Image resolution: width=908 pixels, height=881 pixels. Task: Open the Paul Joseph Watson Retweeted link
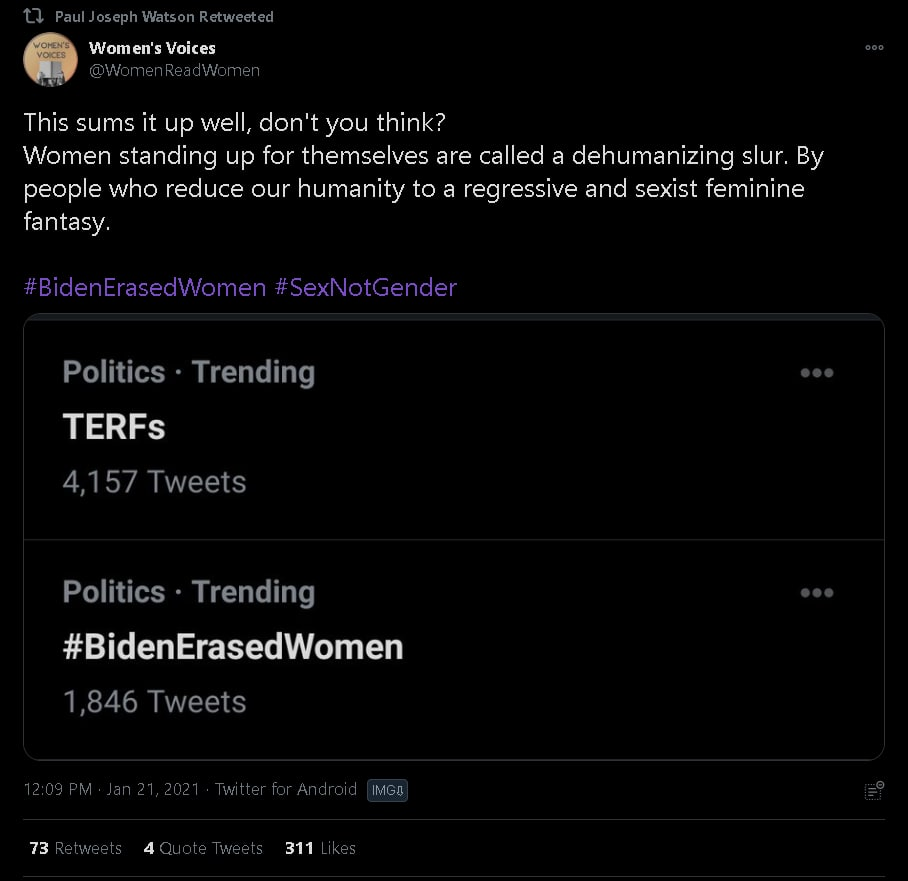click(164, 17)
